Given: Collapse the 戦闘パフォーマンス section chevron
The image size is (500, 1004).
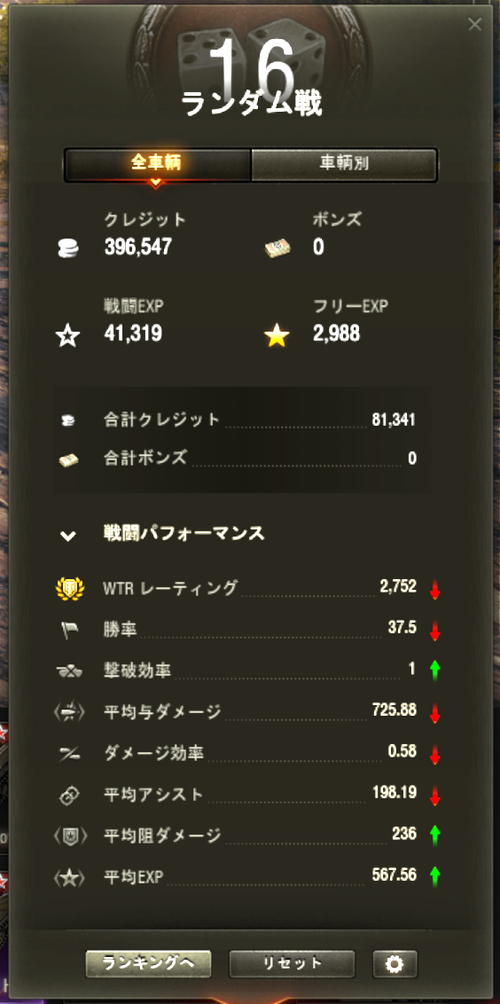Looking at the screenshot, I should tap(68, 535).
